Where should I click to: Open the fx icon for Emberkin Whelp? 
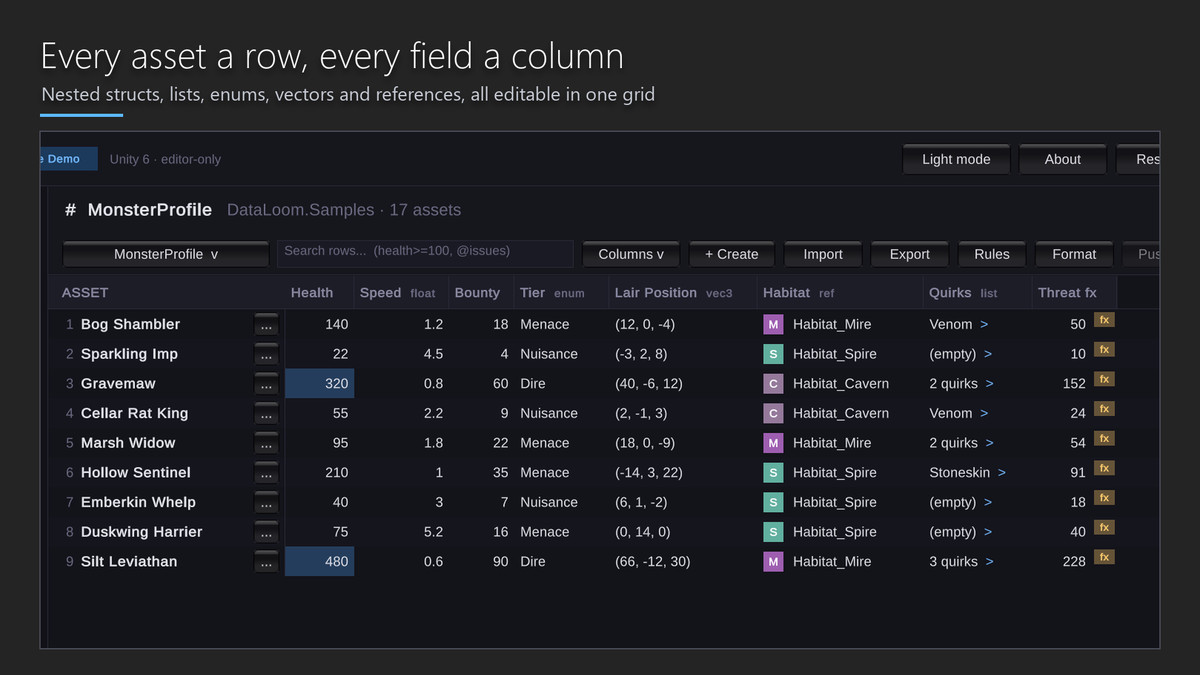1104,498
